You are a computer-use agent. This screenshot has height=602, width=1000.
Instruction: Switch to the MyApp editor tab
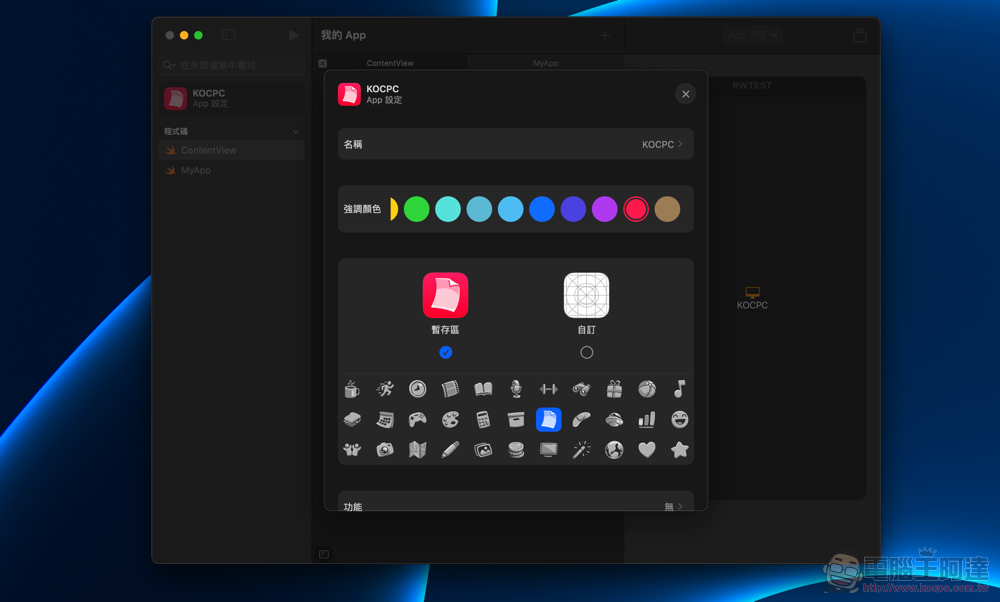click(545, 63)
